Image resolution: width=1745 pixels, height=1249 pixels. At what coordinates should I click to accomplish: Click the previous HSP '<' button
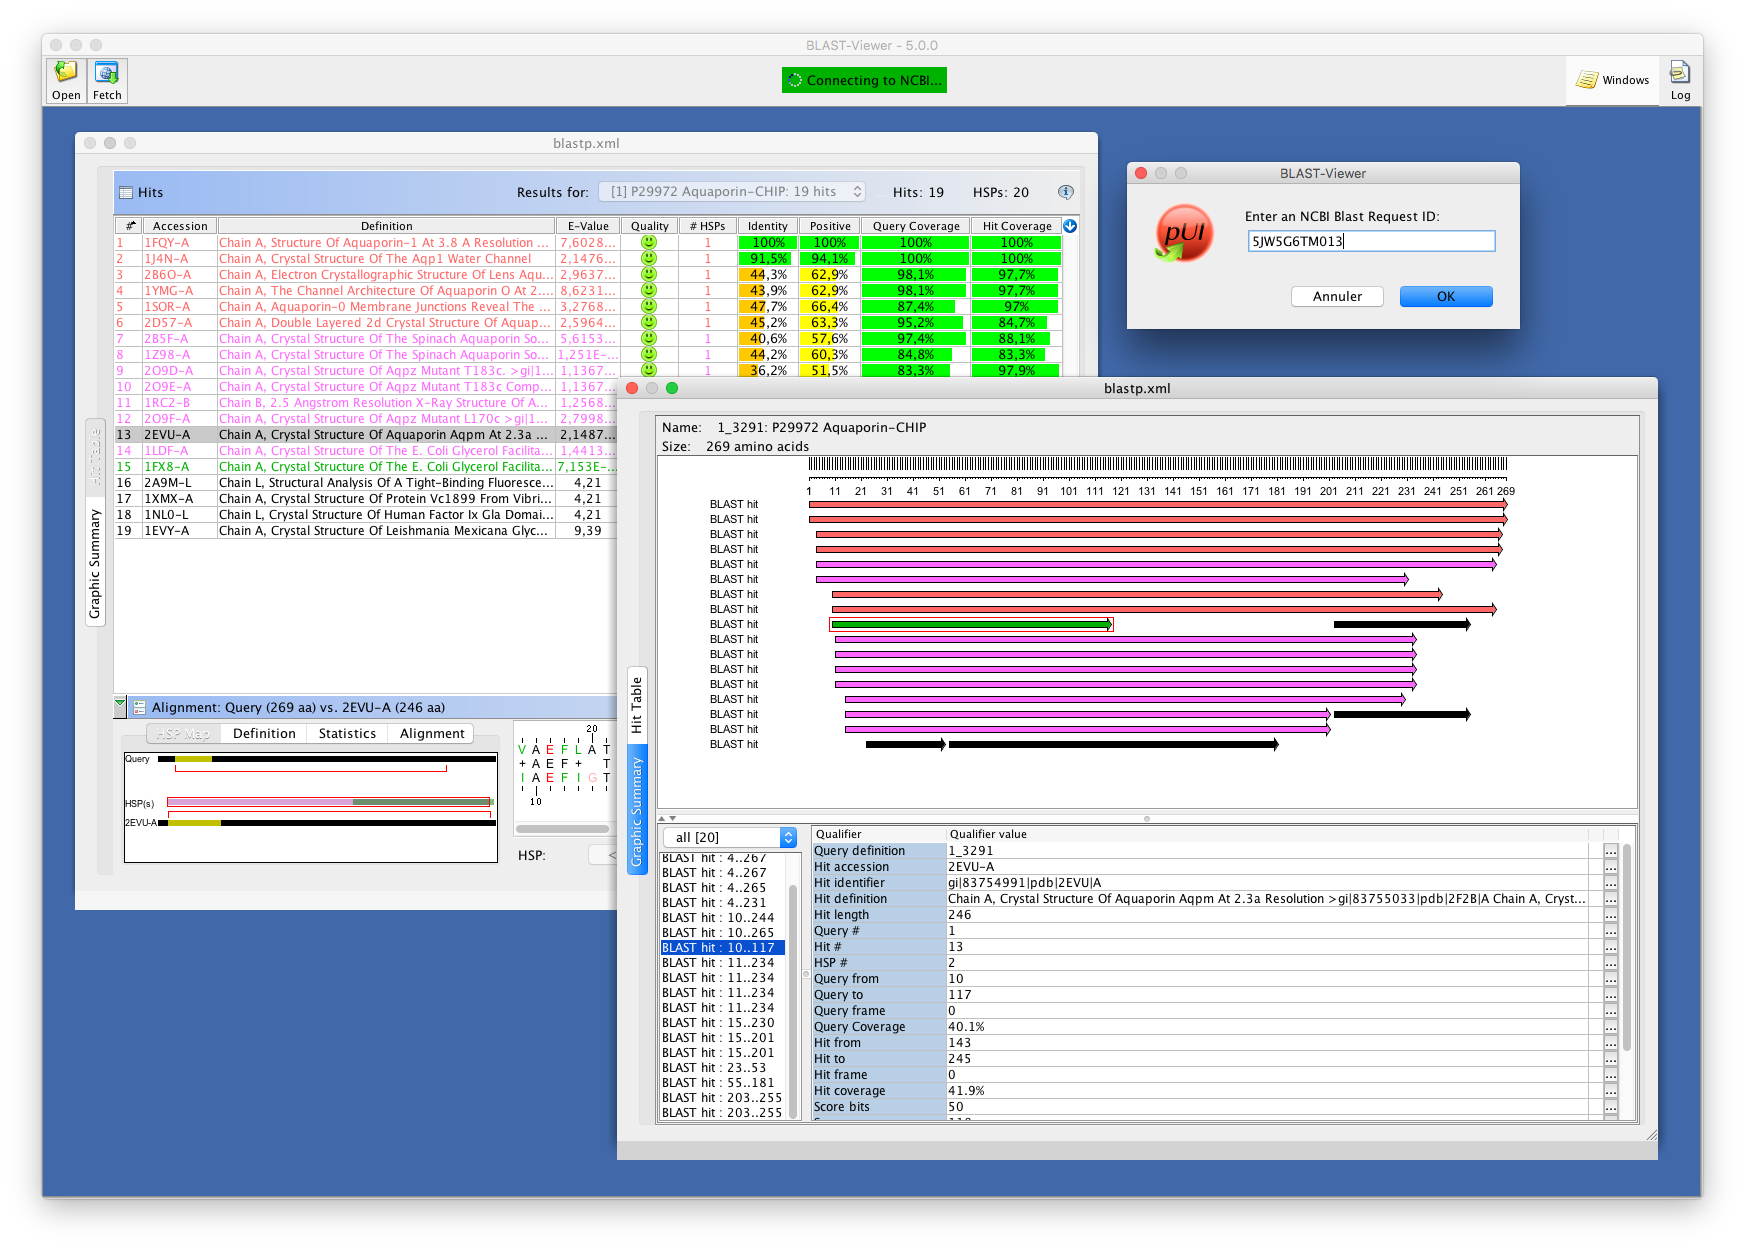click(x=604, y=855)
